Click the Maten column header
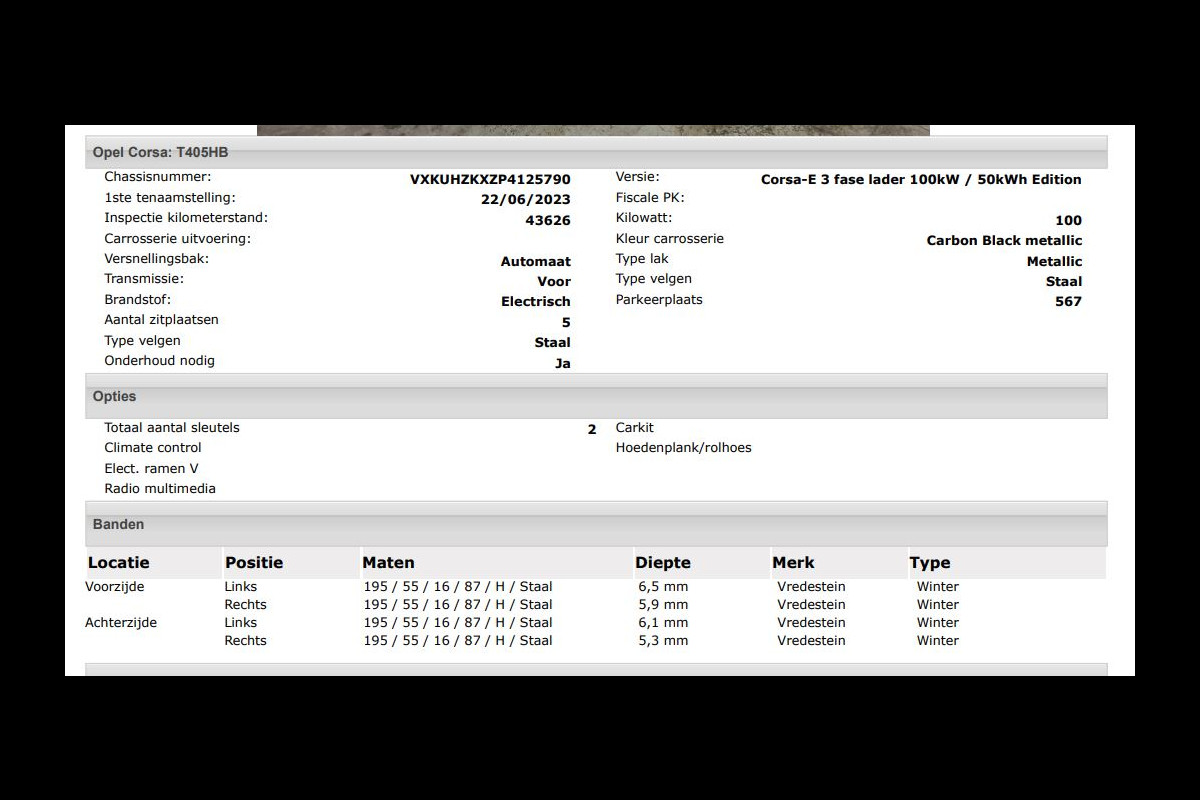Screen dimensions: 1200x800 point(388,563)
